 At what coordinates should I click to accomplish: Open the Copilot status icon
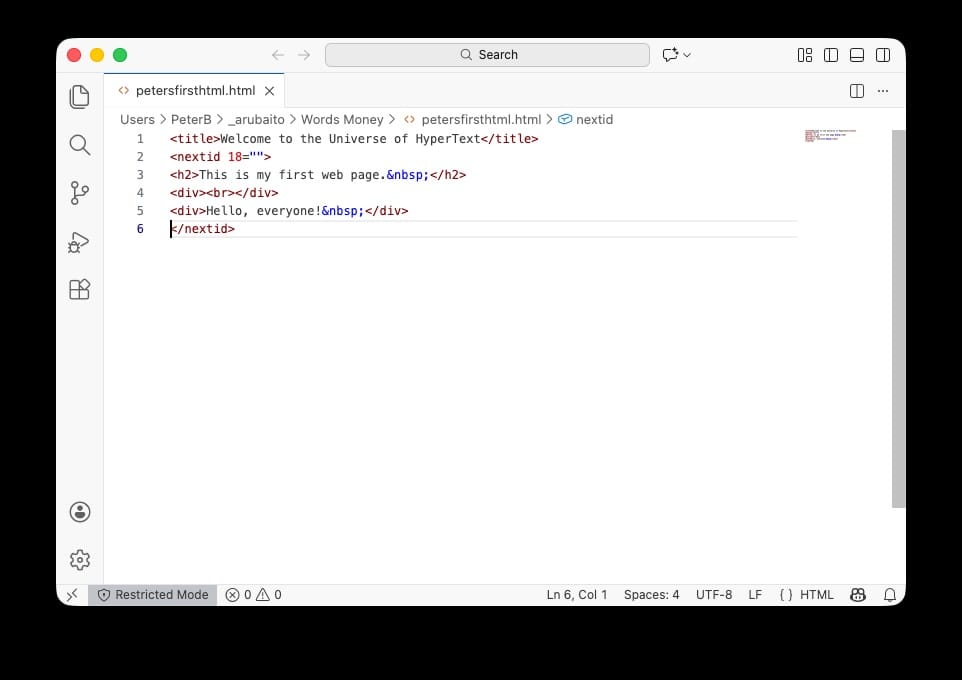858,595
